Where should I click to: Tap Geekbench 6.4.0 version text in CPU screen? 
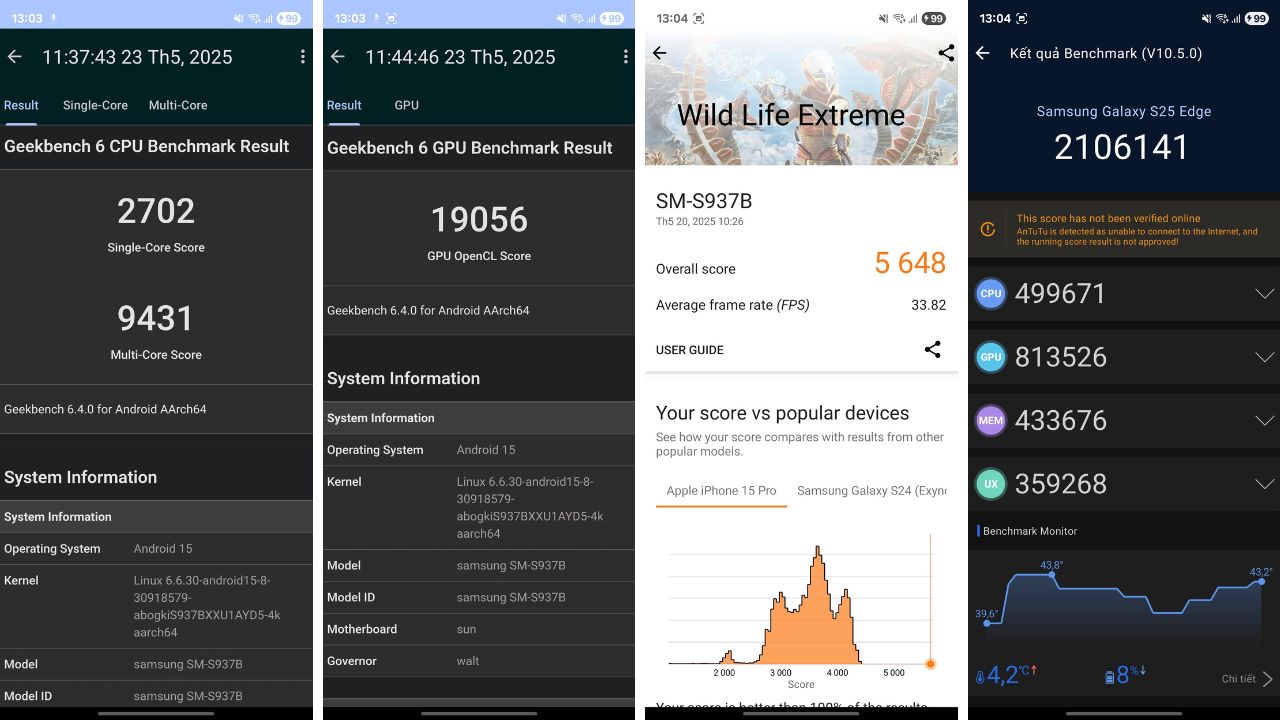point(105,409)
